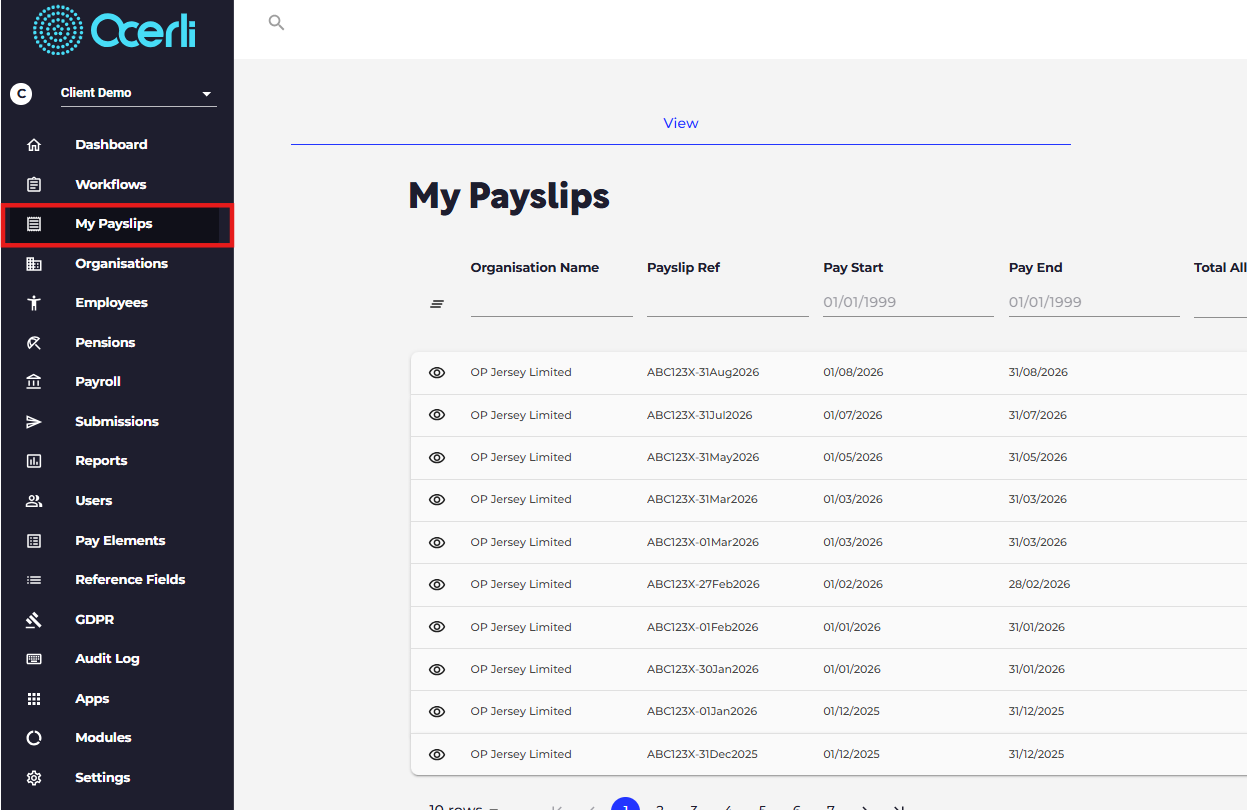The height and width of the screenshot is (810, 1247).
Task: Open Workflows clipboard icon
Action: [34, 184]
